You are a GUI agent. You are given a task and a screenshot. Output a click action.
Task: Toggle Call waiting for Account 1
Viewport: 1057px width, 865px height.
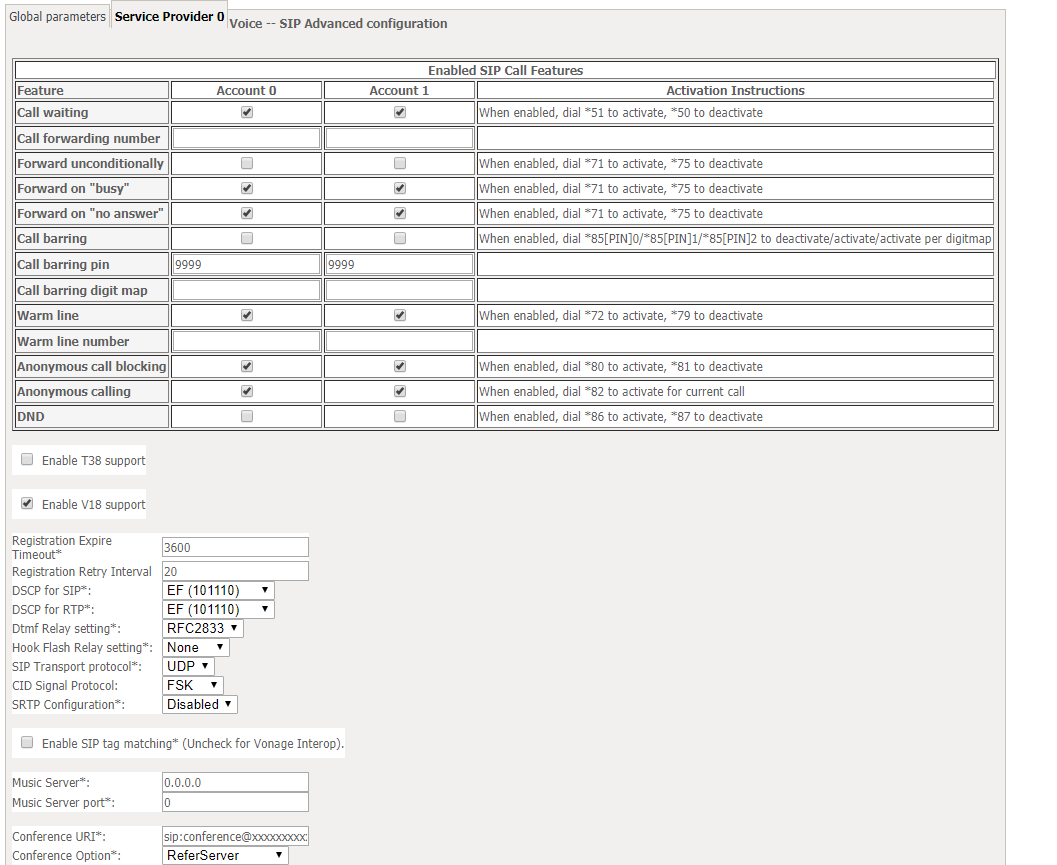click(x=400, y=112)
